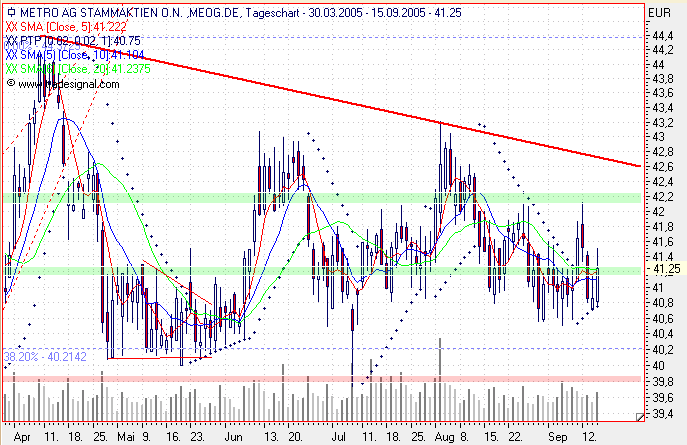Click the 44,2 price axis label

click(x=663, y=50)
